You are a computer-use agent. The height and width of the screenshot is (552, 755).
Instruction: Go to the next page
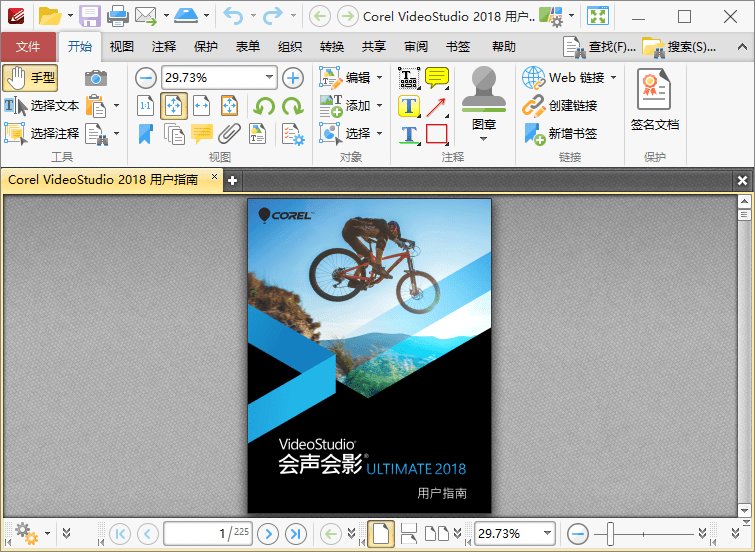[x=267, y=534]
